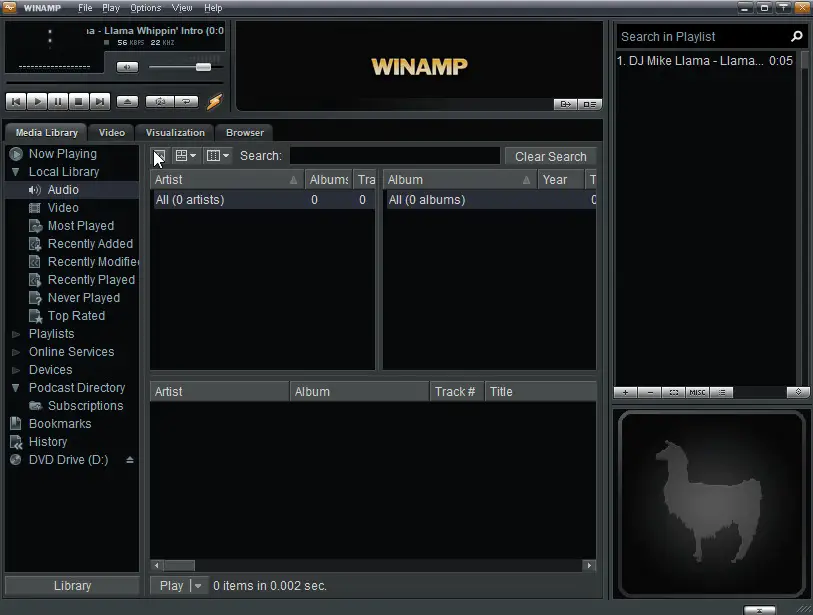
Task: Sort track list by Title column
Action: [540, 392]
